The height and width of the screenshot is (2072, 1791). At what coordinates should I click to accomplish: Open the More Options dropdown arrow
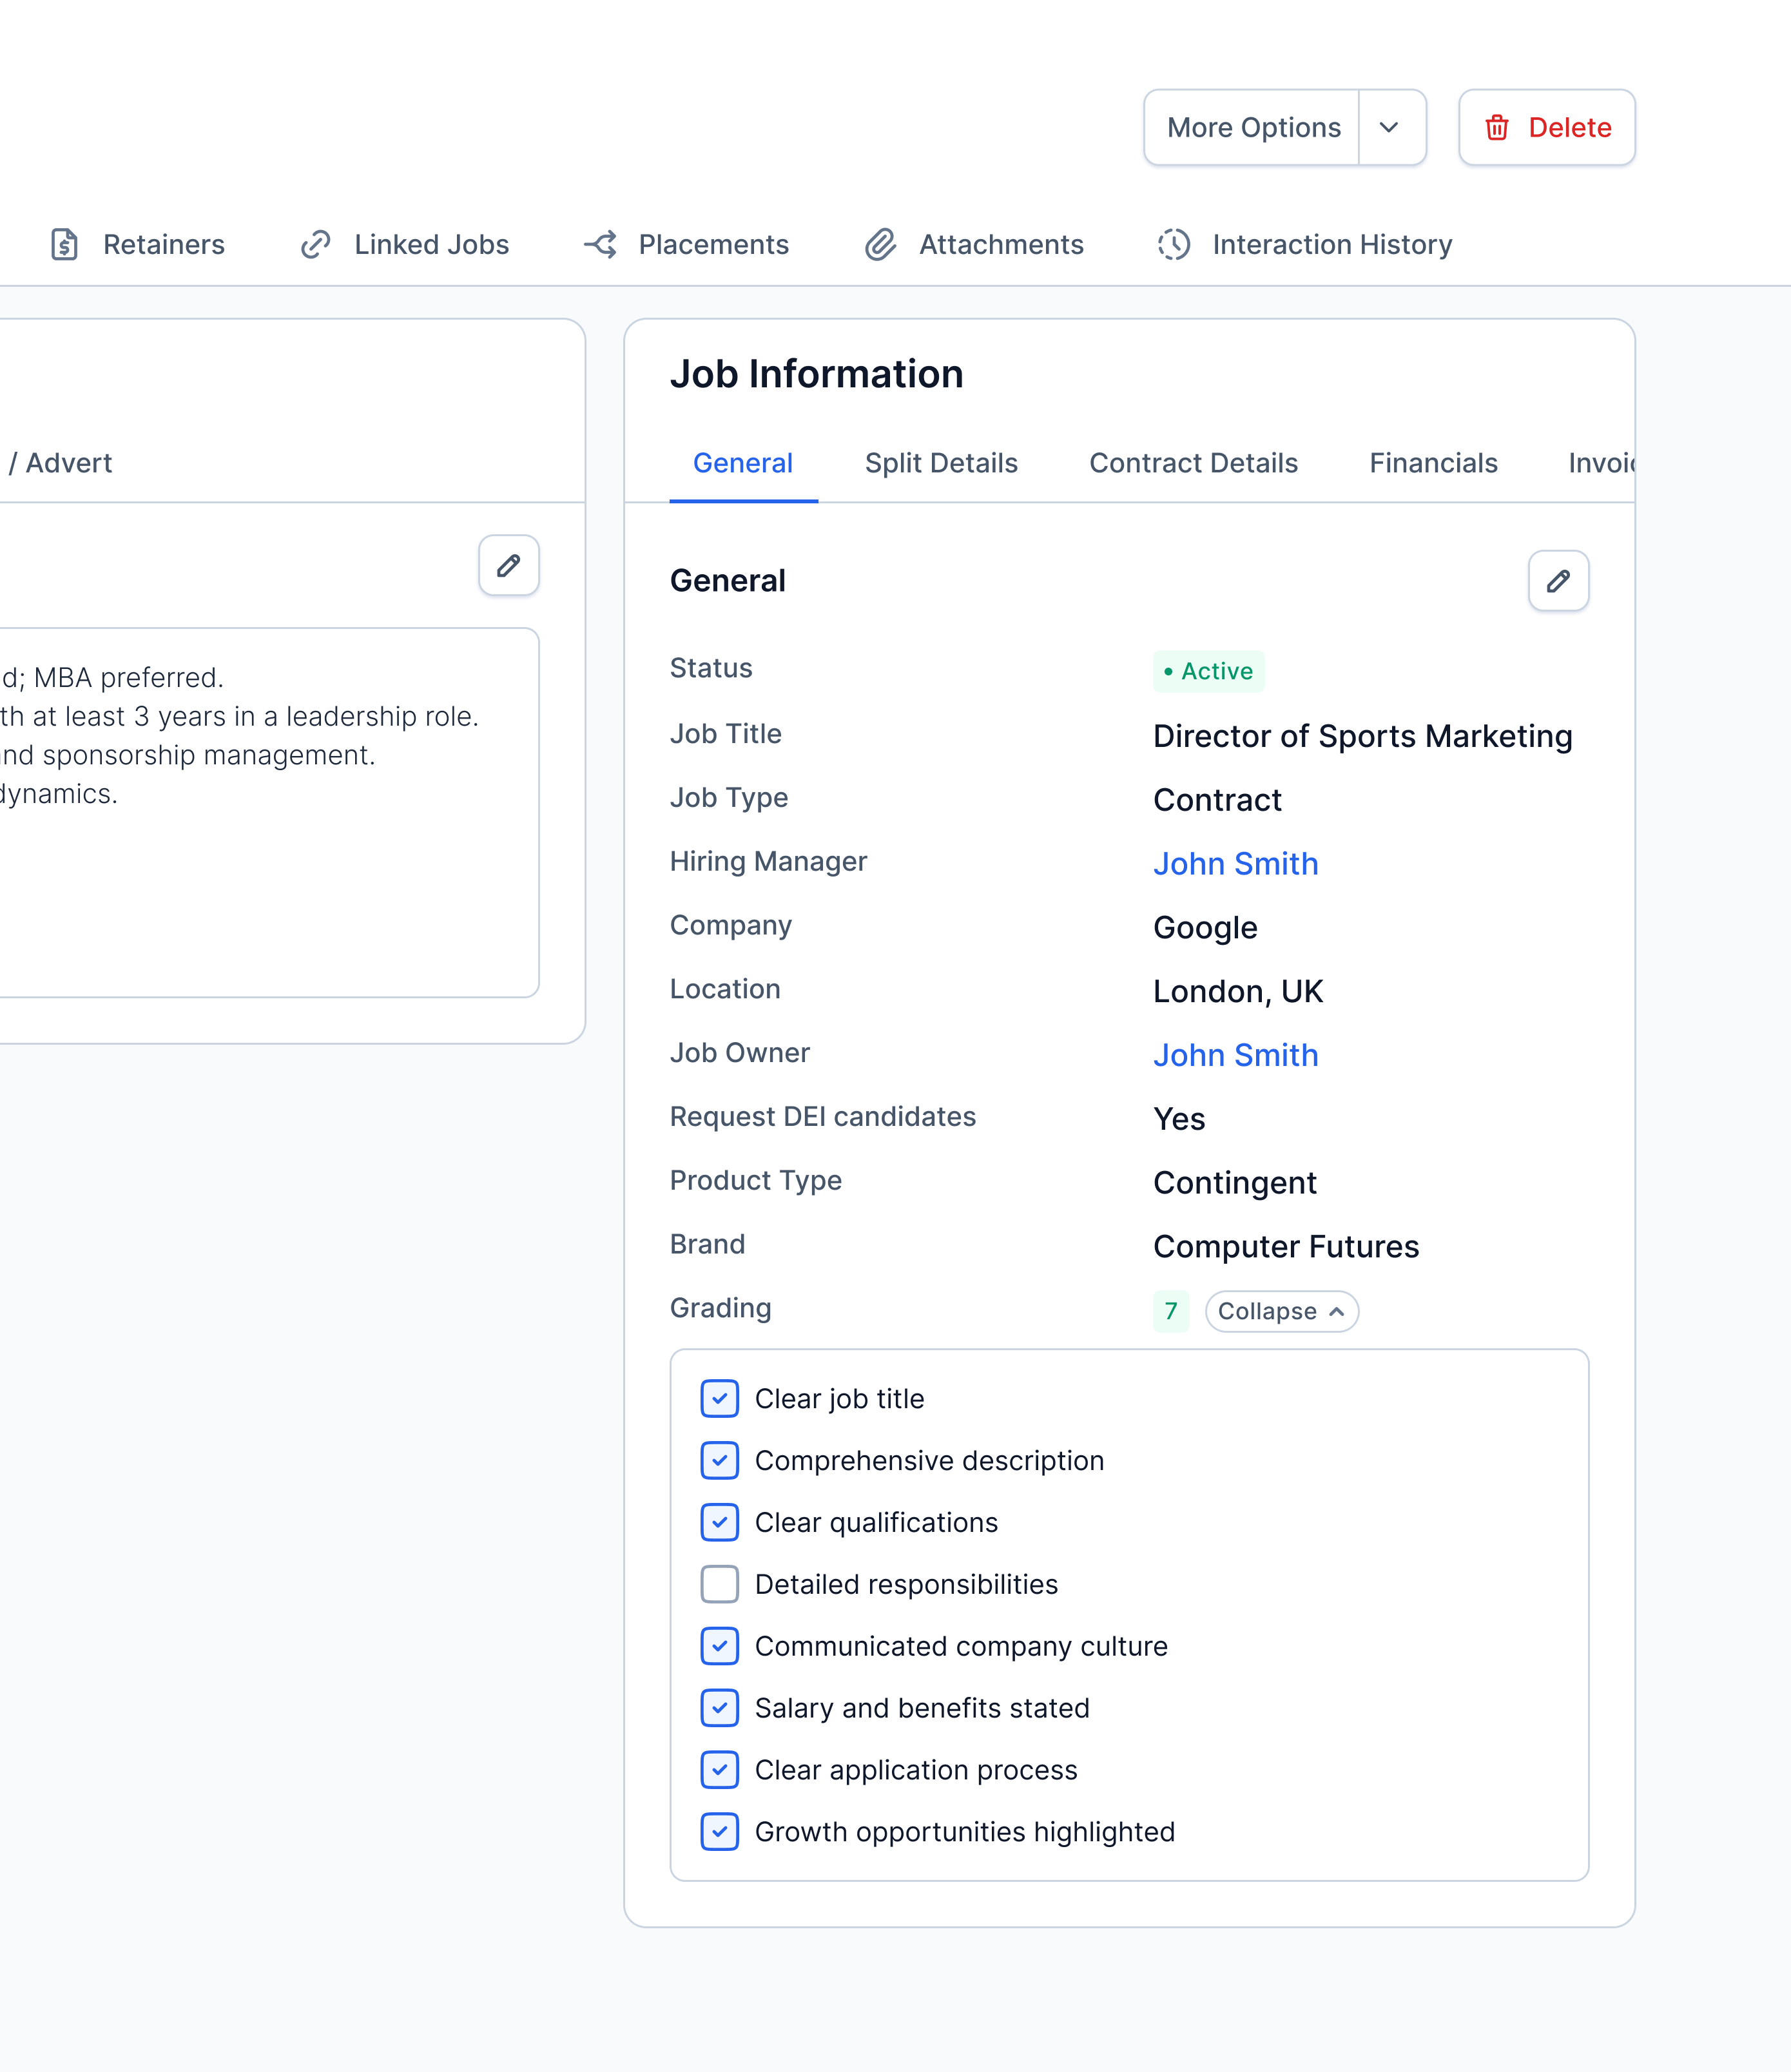(x=1391, y=127)
